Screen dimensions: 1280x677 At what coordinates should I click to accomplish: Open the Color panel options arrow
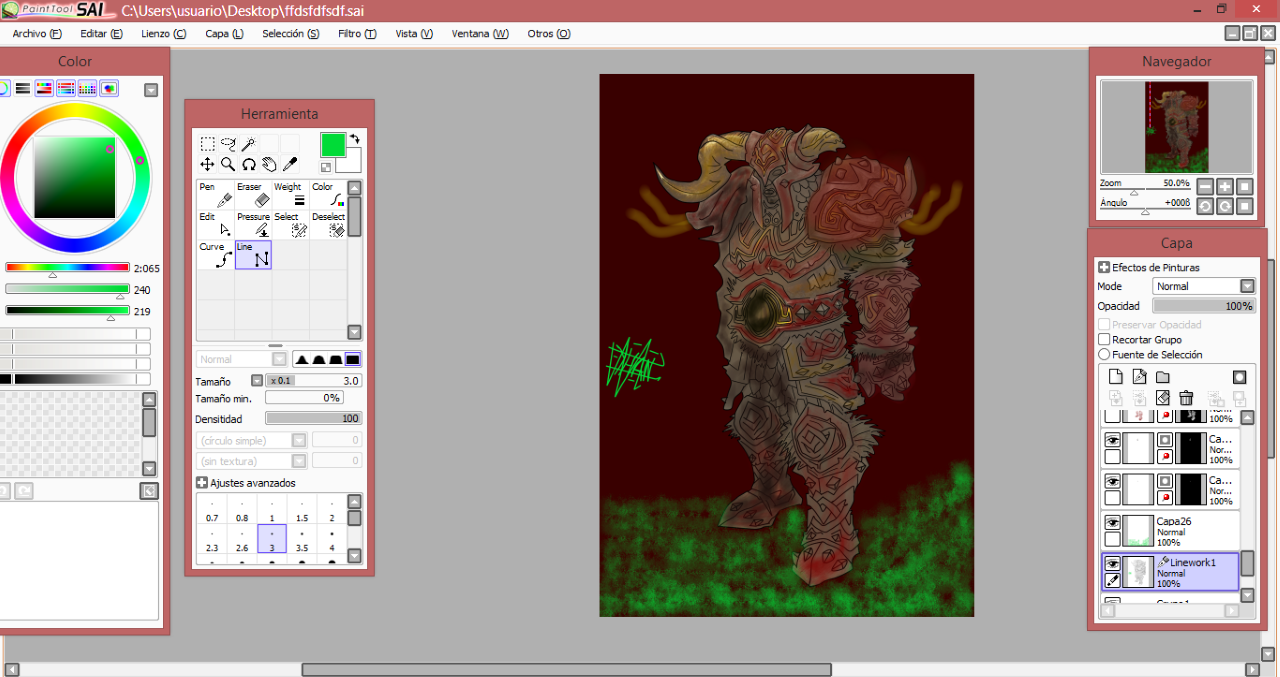point(151,90)
